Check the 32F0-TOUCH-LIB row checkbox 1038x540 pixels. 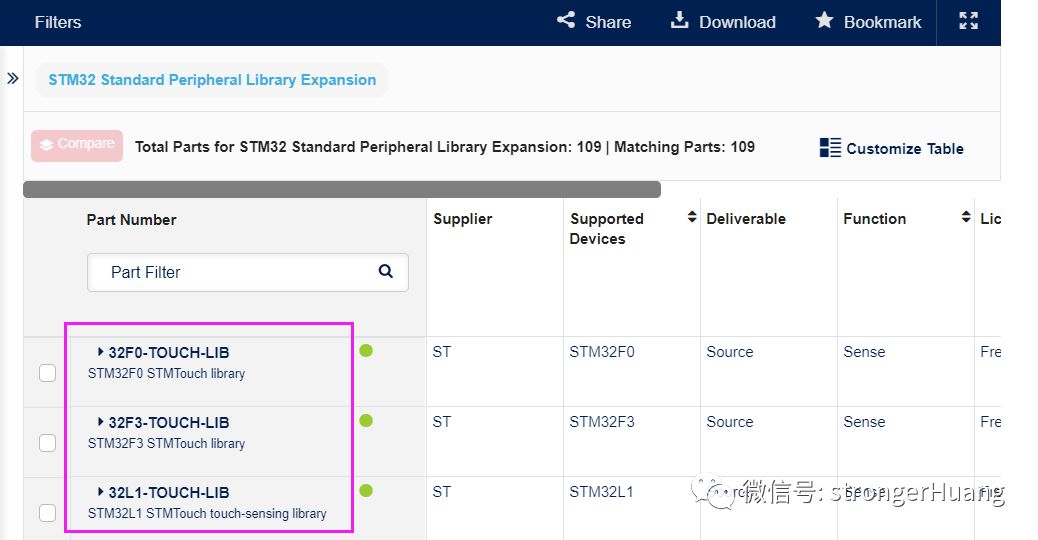click(48, 373)
